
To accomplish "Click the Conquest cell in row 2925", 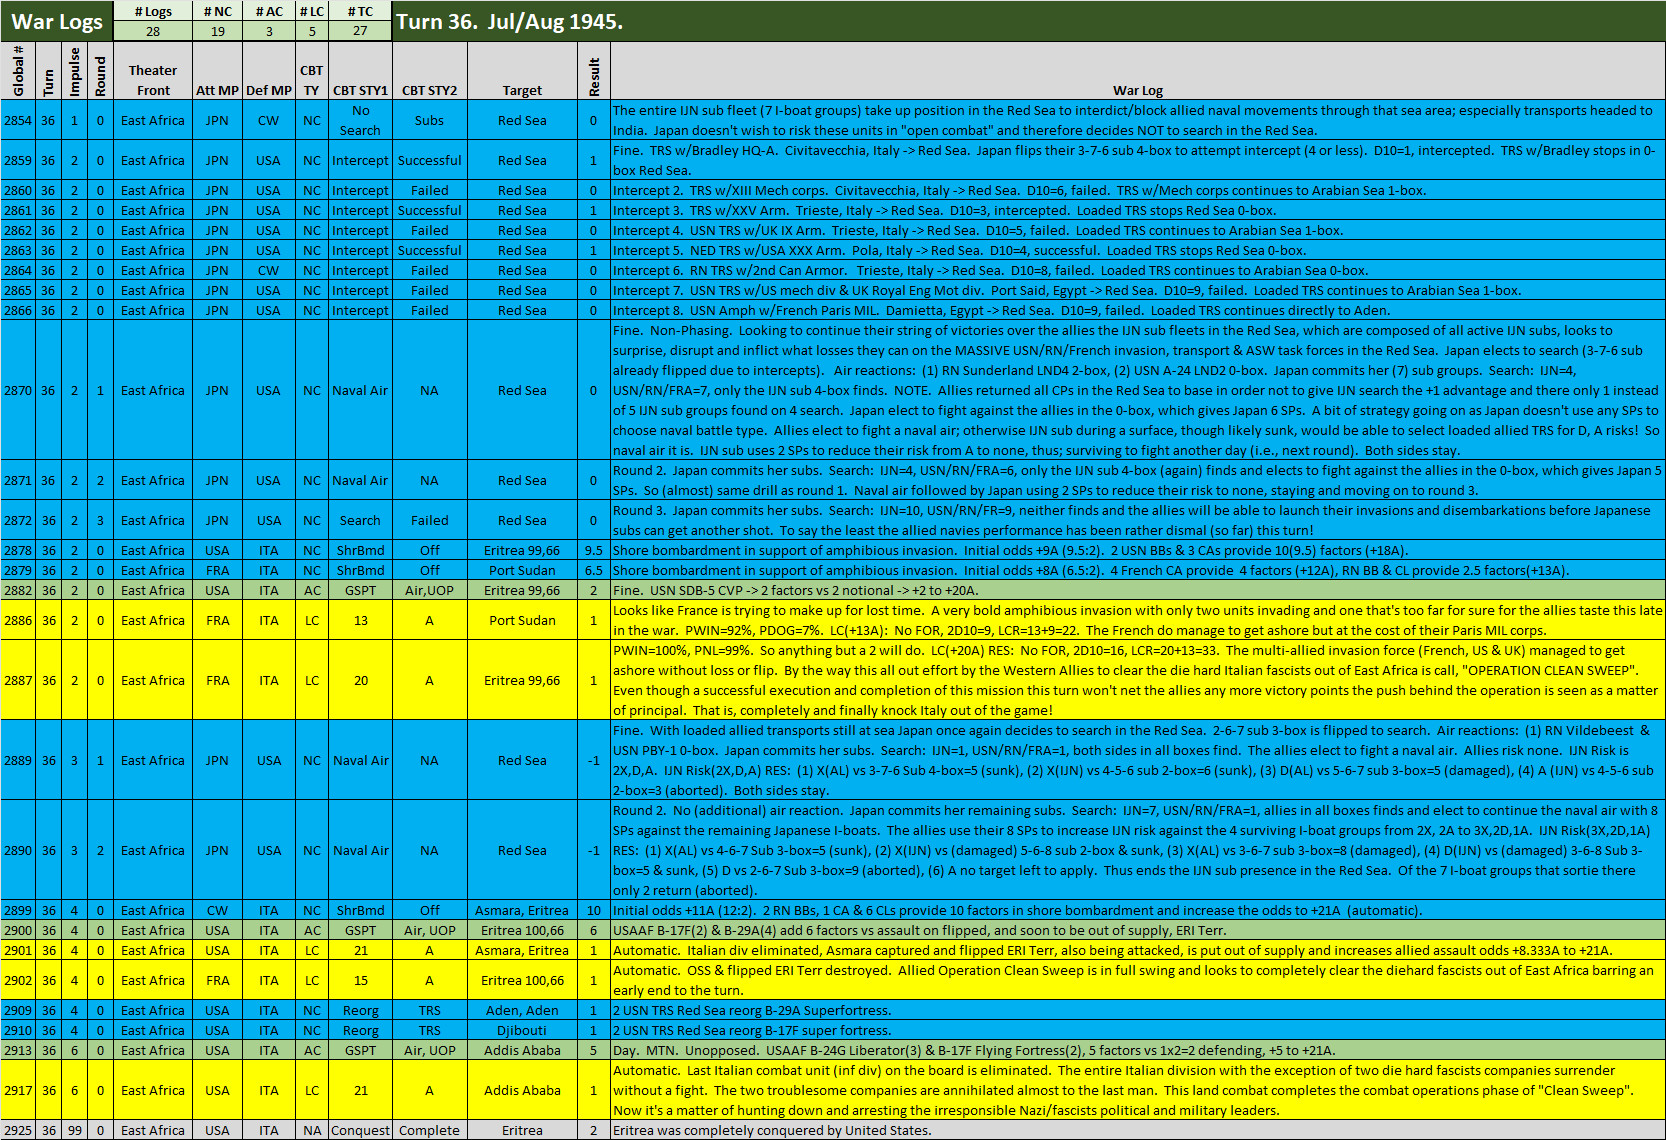I will point(360,1130).
